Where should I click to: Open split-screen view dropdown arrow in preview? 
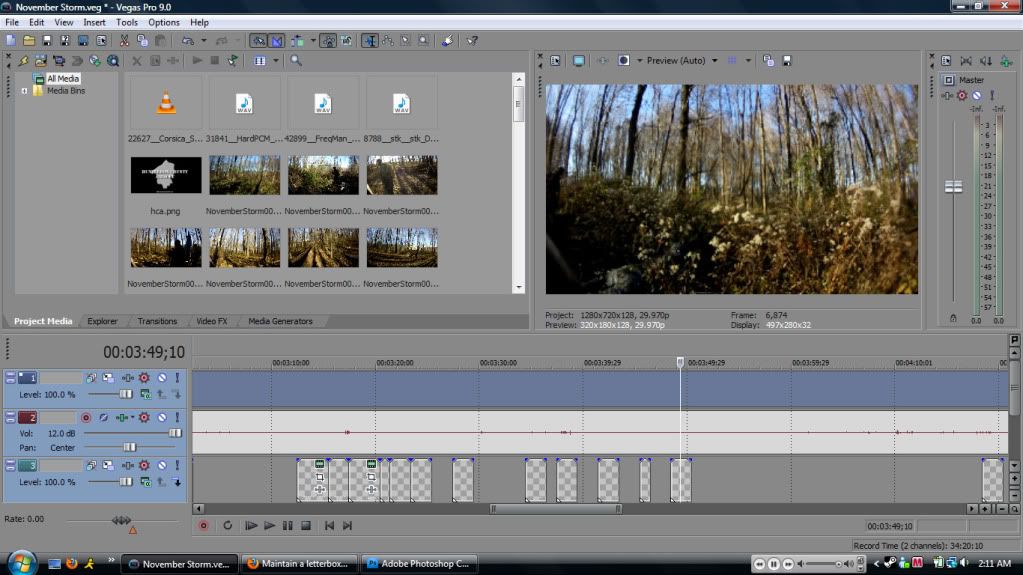(x=639, y=61)
